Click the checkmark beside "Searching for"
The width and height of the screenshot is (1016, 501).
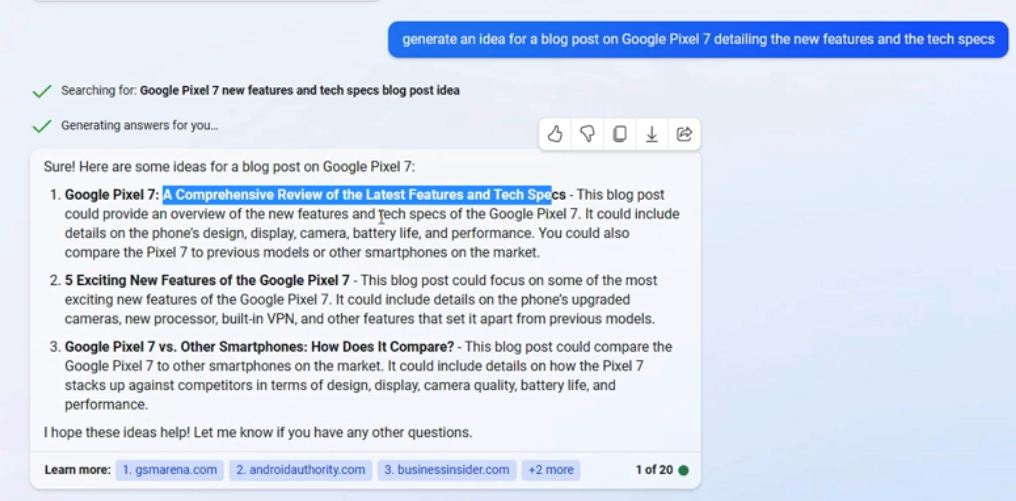[x=42, y=91]
